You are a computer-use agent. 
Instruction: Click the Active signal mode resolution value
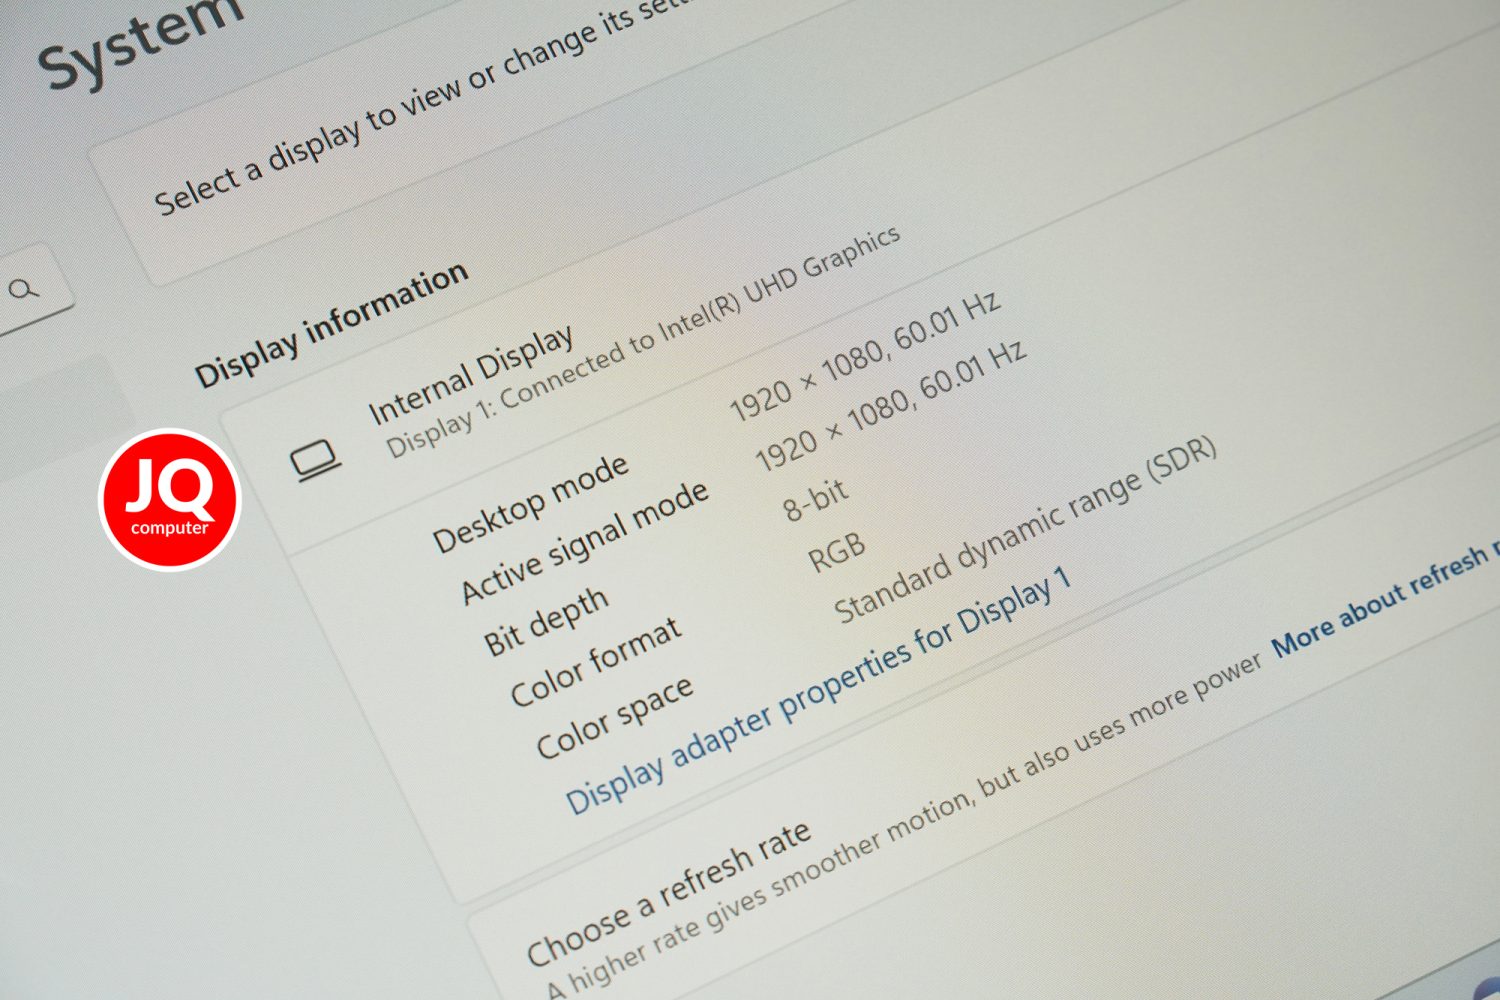890,405
